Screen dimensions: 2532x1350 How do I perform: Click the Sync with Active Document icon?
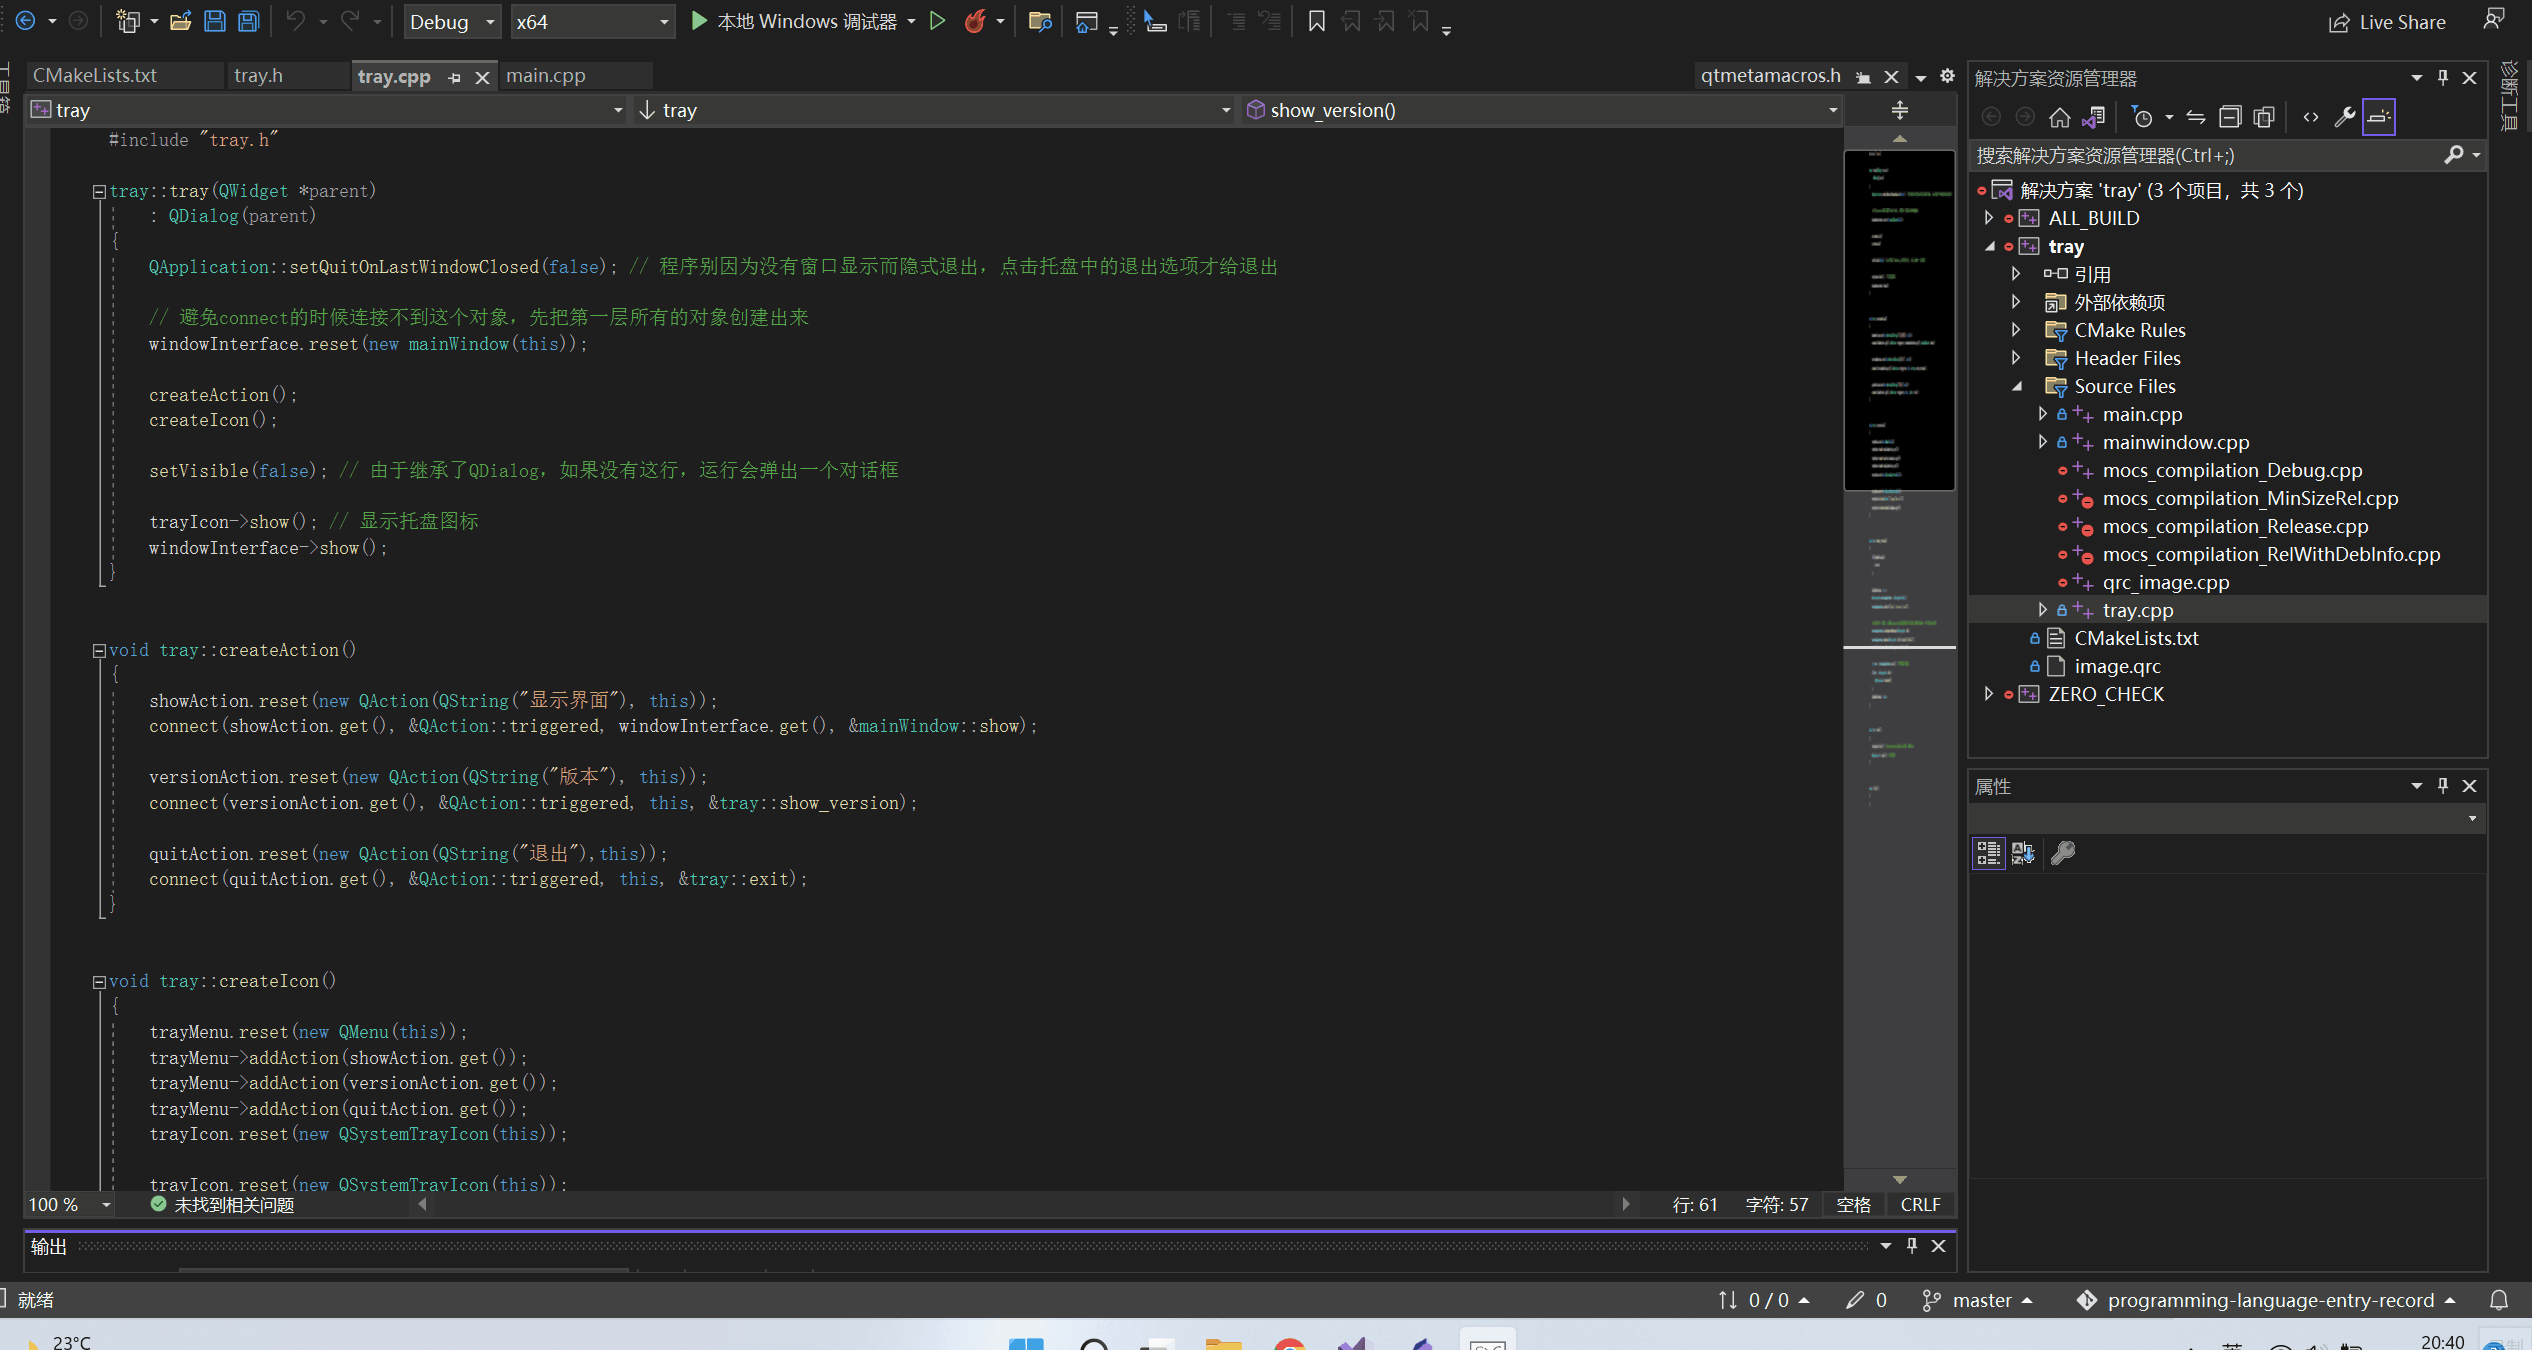point(2195,117)
